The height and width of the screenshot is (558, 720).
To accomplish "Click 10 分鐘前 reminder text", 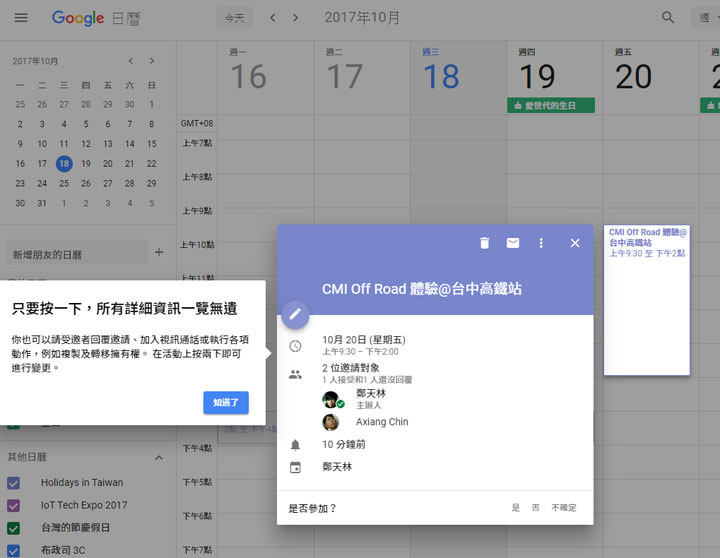I will click(344, 444).
